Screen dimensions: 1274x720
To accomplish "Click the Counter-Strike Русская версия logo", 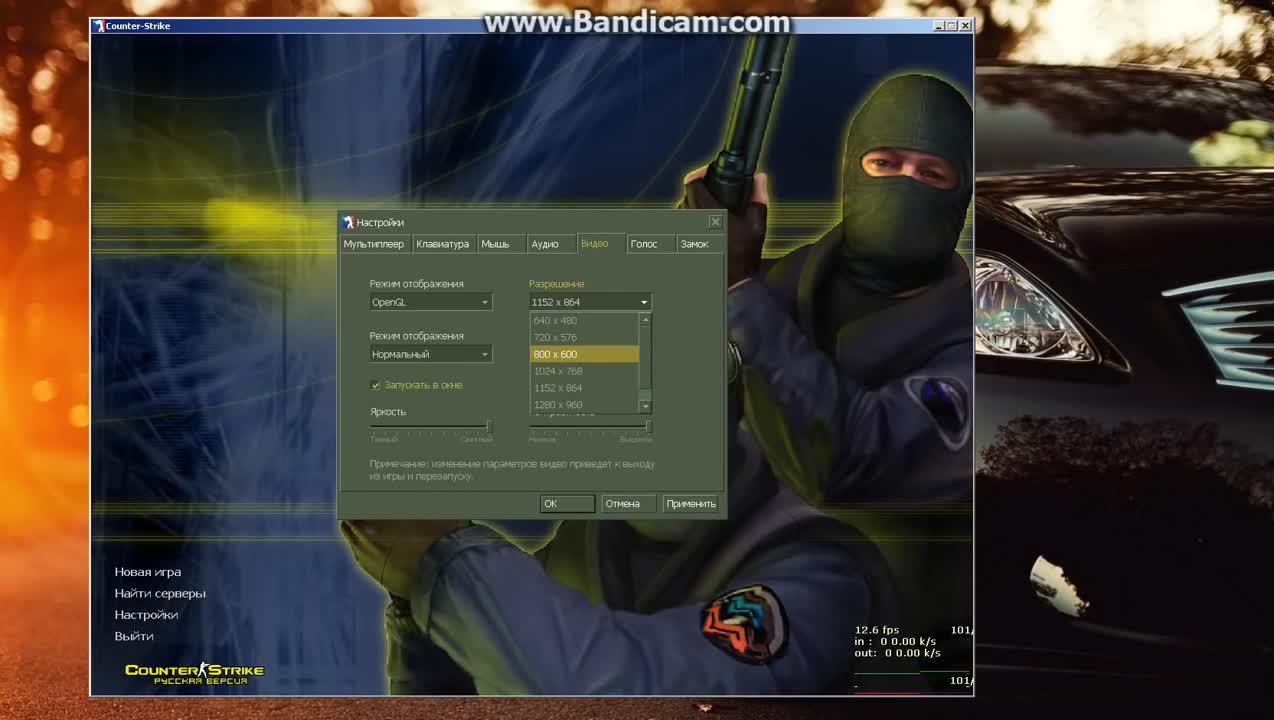I will [x=194, y=673].
